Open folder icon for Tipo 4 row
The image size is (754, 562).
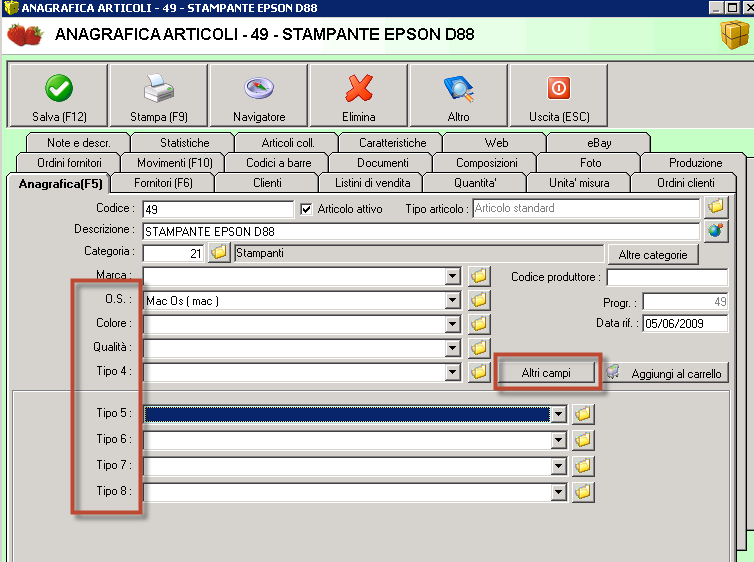click(479, 372)
